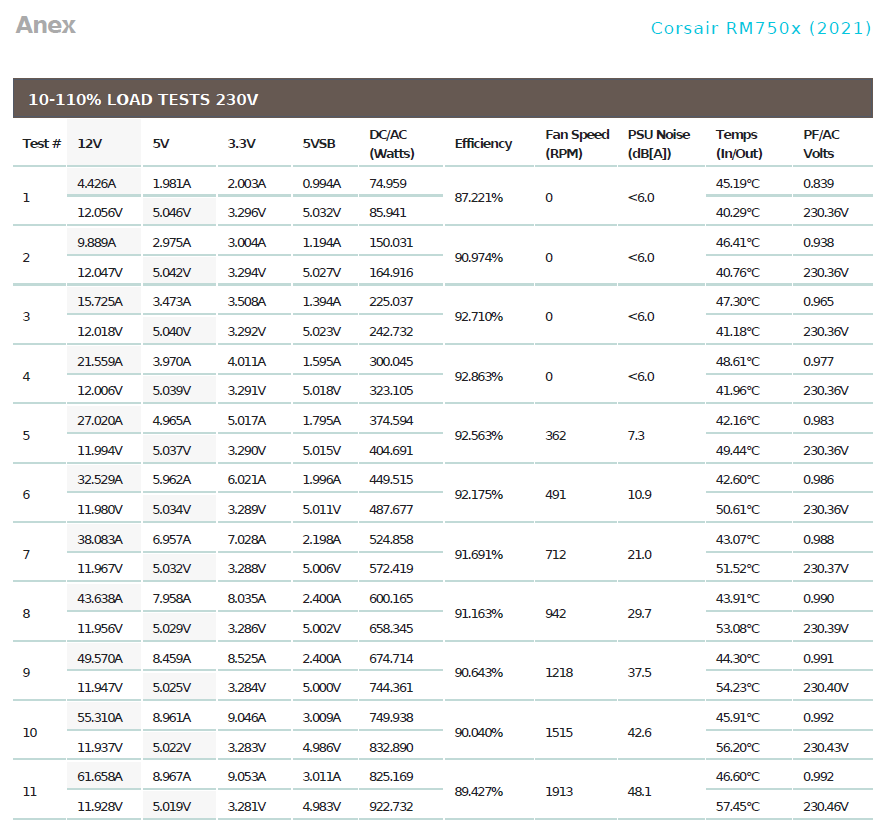Screen dimensions: 882x821
Task: Click the 300.045 watts value
Action: (391, 362)
